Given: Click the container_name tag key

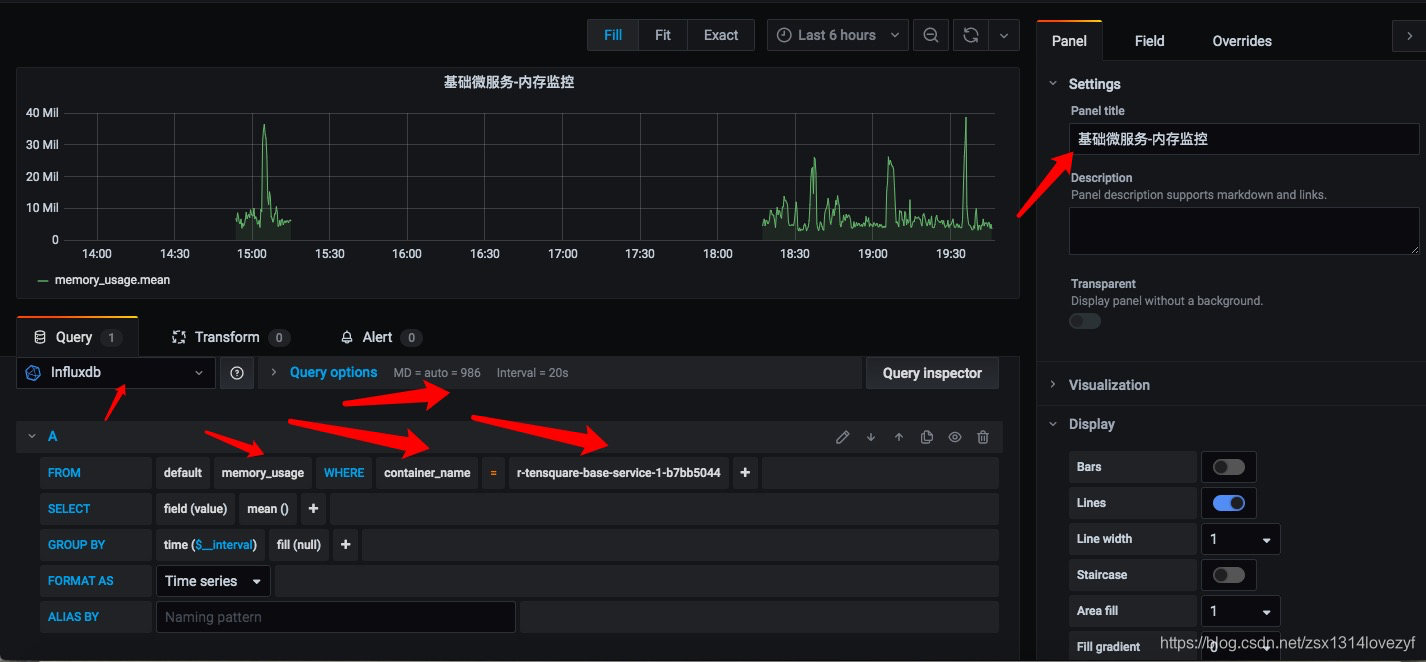Looking at the screenshot, I should (427, 473).
